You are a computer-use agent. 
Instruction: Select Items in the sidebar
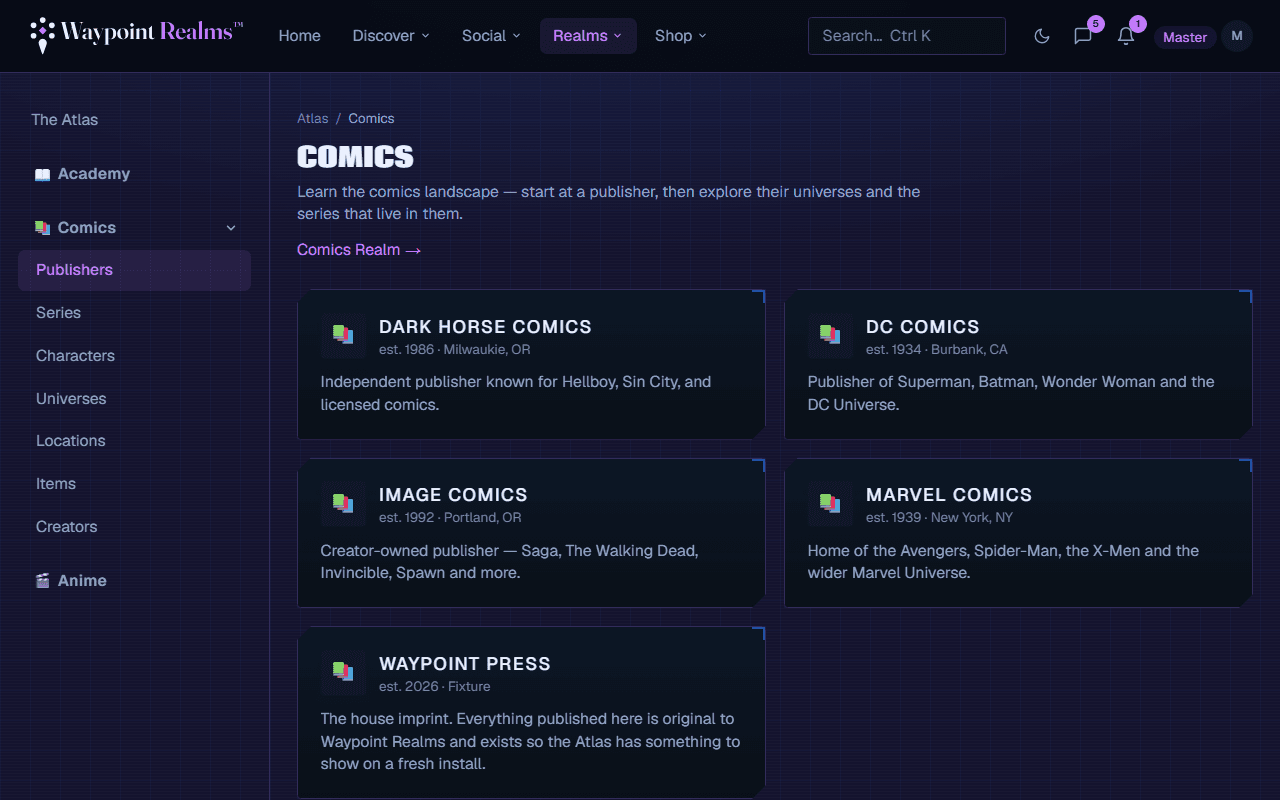click(x=134, y=484)
